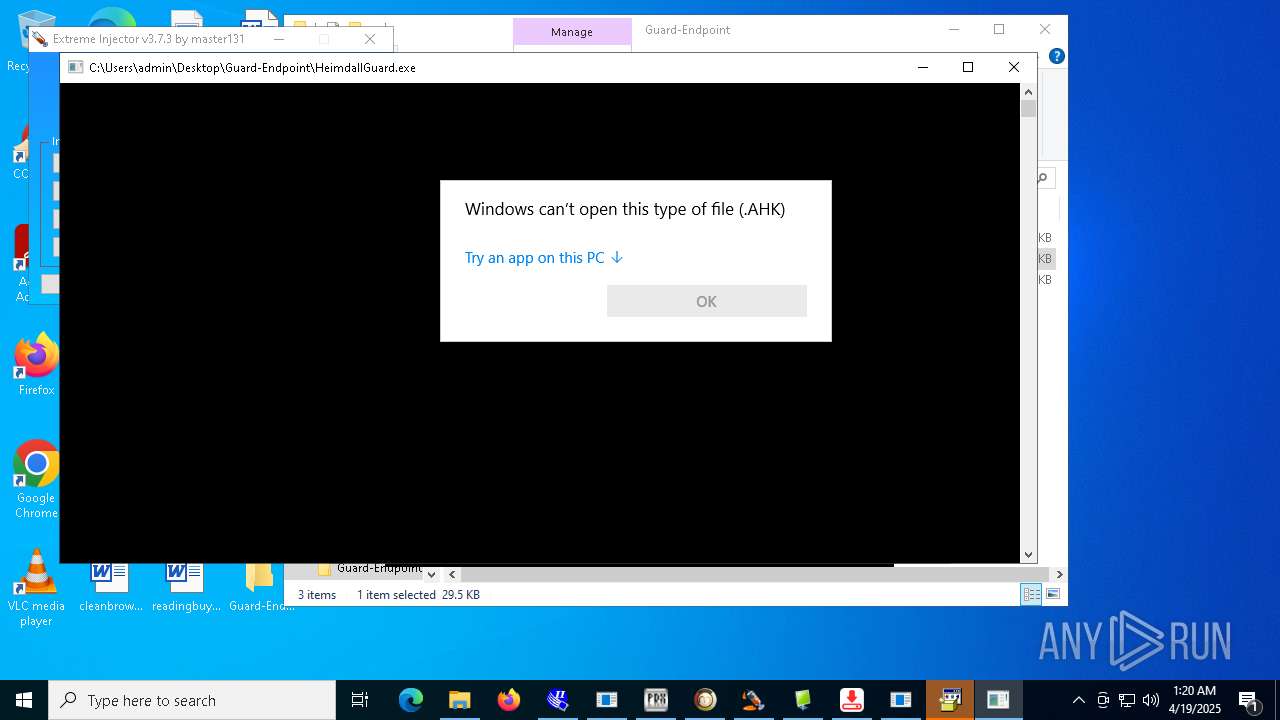The image size is (1280, 720).
Task: Open the Windows Start menu
Action: click(24, 700)
